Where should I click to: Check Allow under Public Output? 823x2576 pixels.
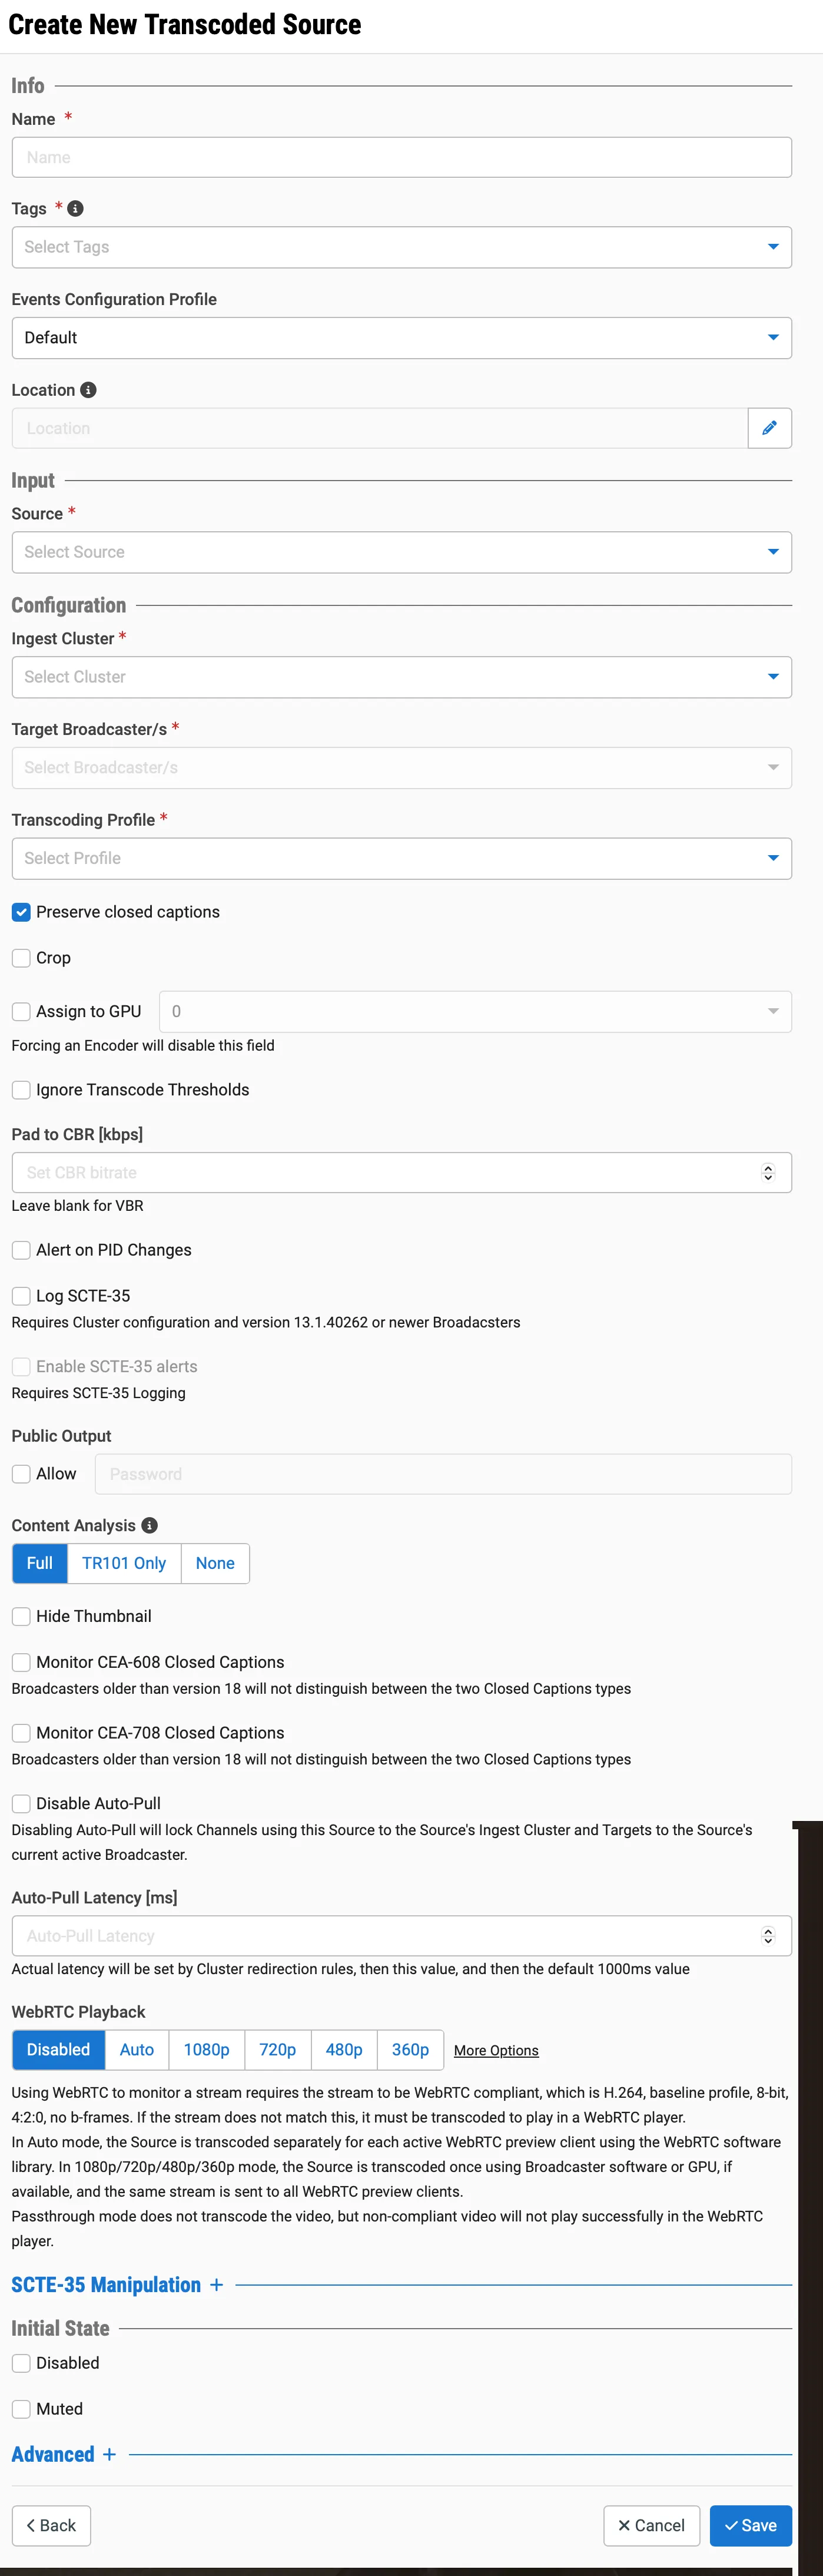coord(21,1474)
